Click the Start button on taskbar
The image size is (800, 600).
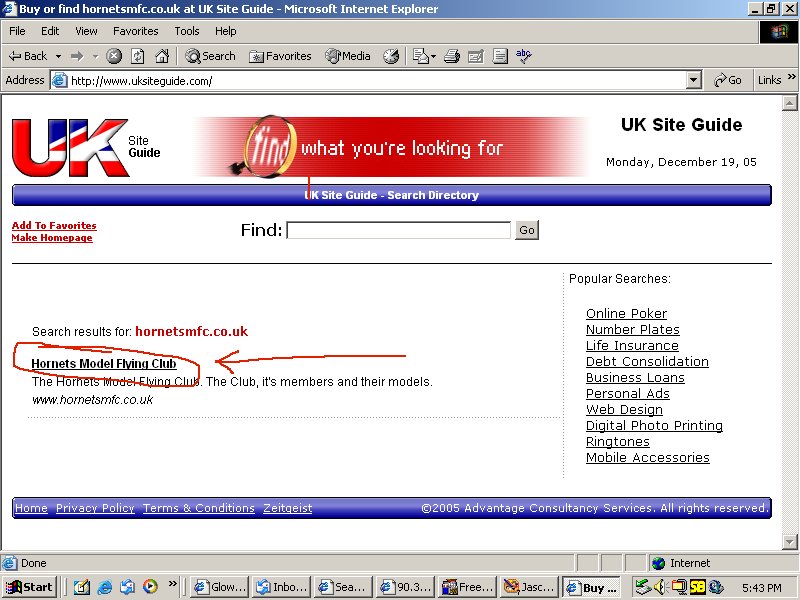coord(30,587)
